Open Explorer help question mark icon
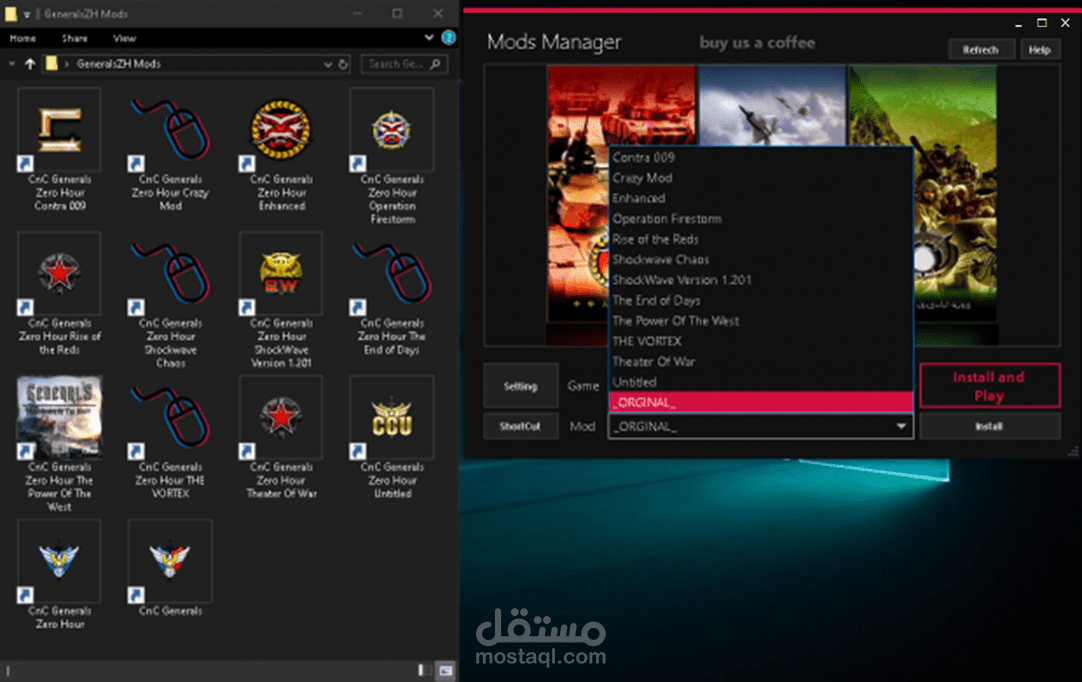Image resolution: width=1082 pixels, height=682 pixels. [449, 38]
